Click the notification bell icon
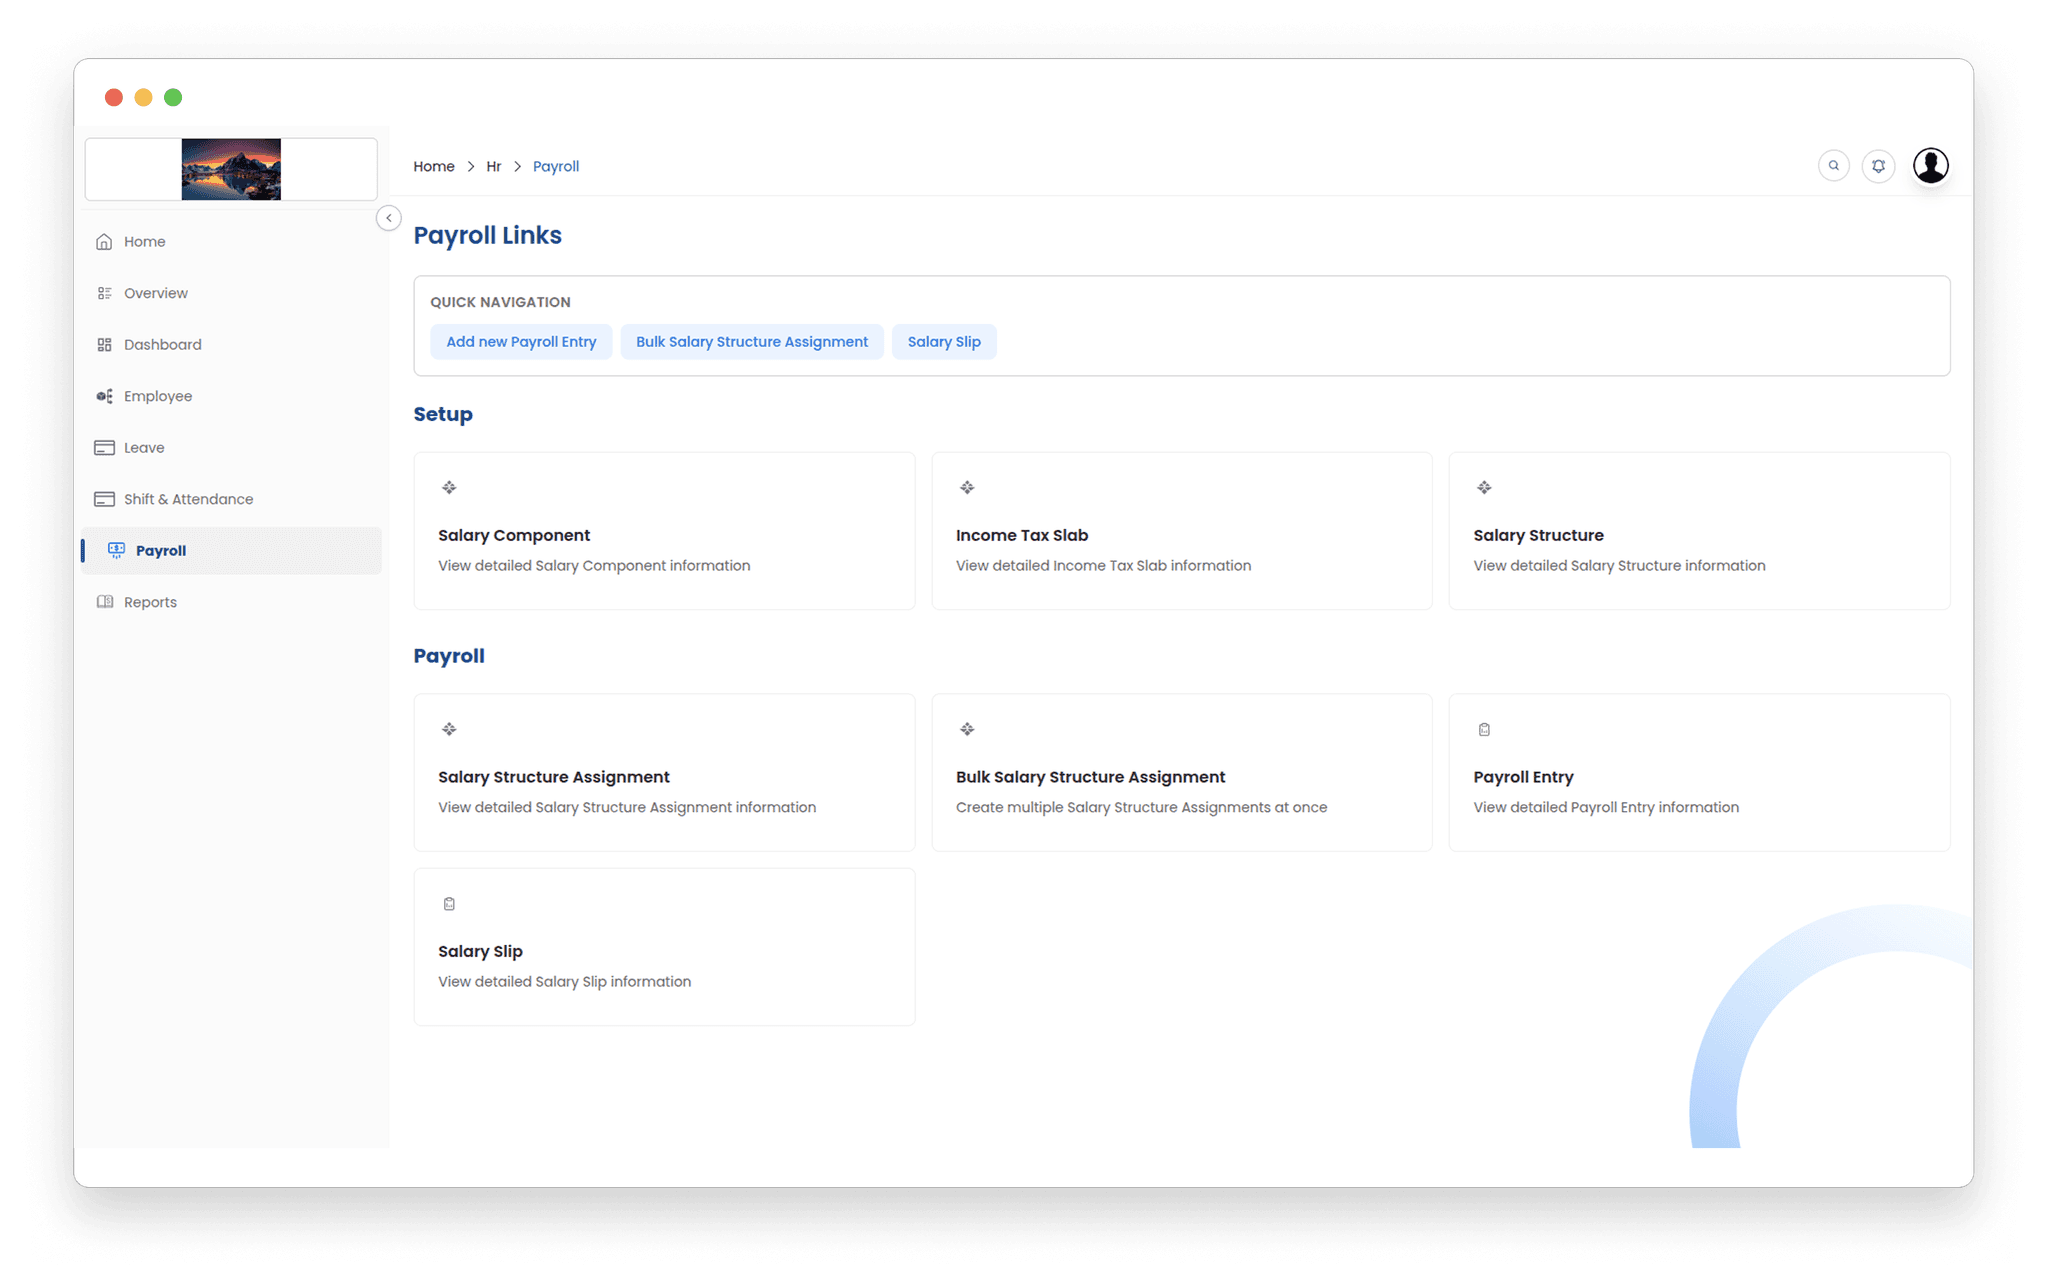 (1878, 165)
